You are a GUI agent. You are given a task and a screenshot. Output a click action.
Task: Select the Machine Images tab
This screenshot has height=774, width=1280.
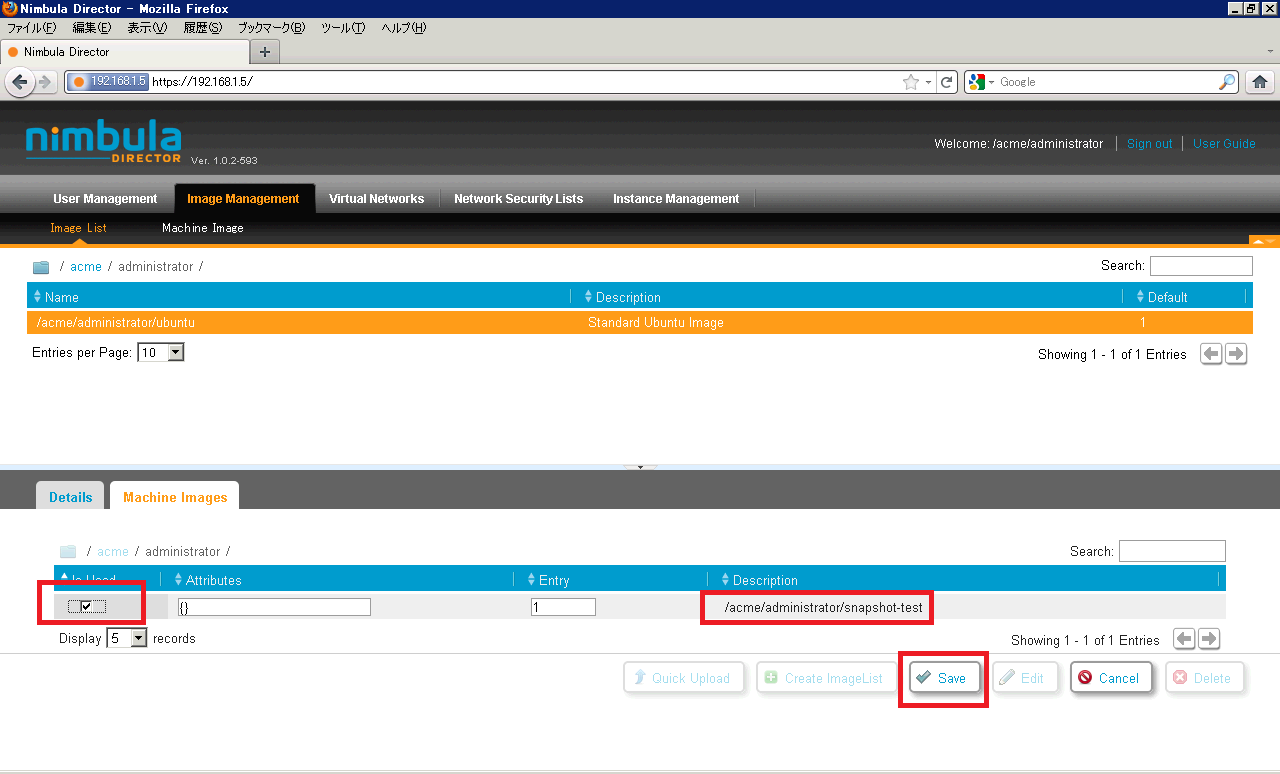pos(175,497)
